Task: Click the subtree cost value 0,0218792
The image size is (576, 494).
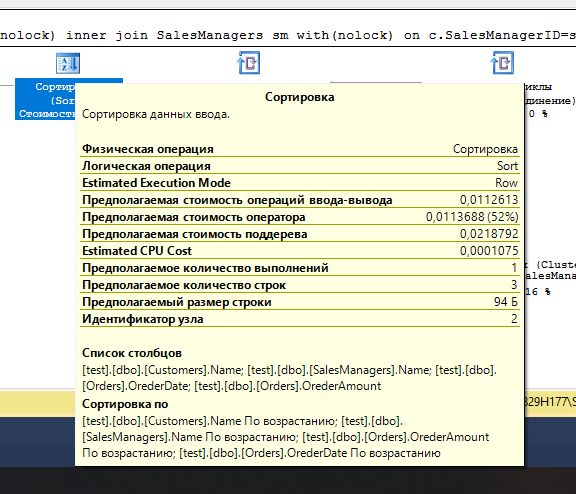Action: tap(489, 234)
